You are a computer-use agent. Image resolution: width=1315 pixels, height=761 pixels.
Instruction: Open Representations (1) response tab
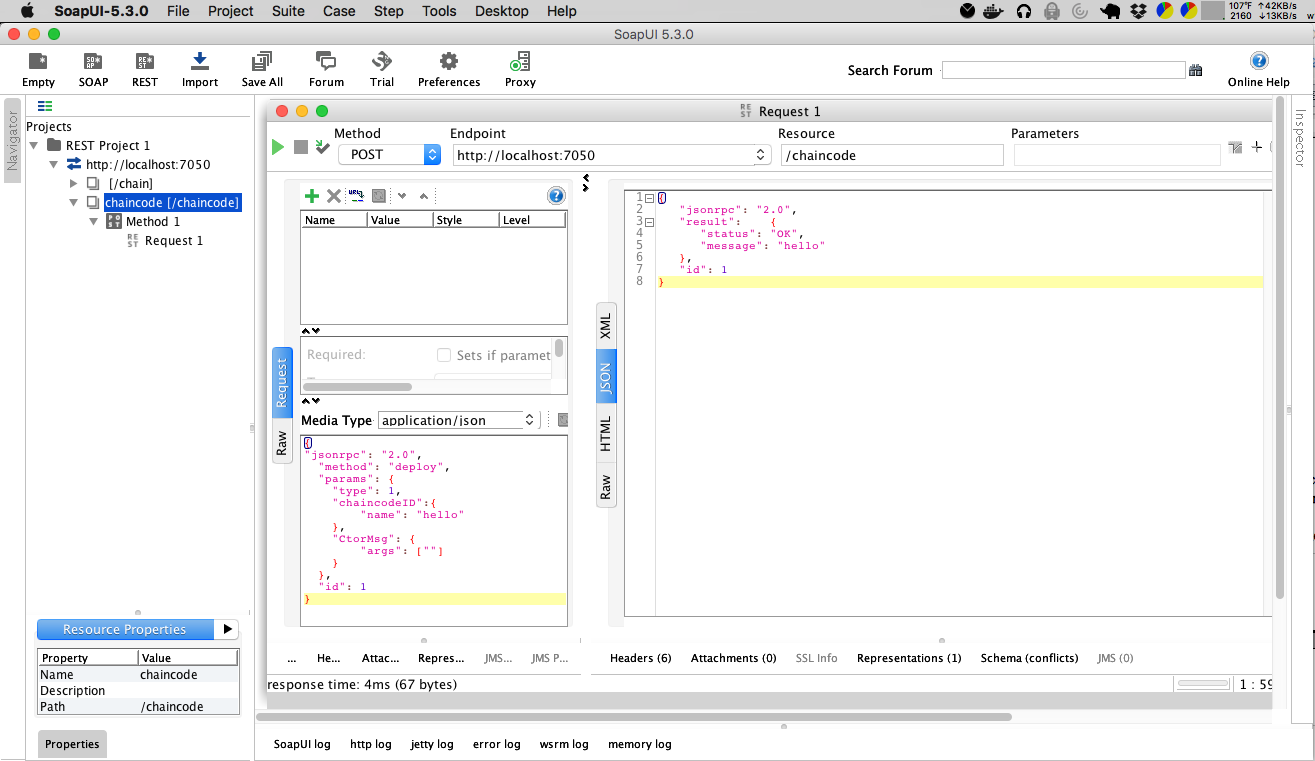click(x=909, y=658)
